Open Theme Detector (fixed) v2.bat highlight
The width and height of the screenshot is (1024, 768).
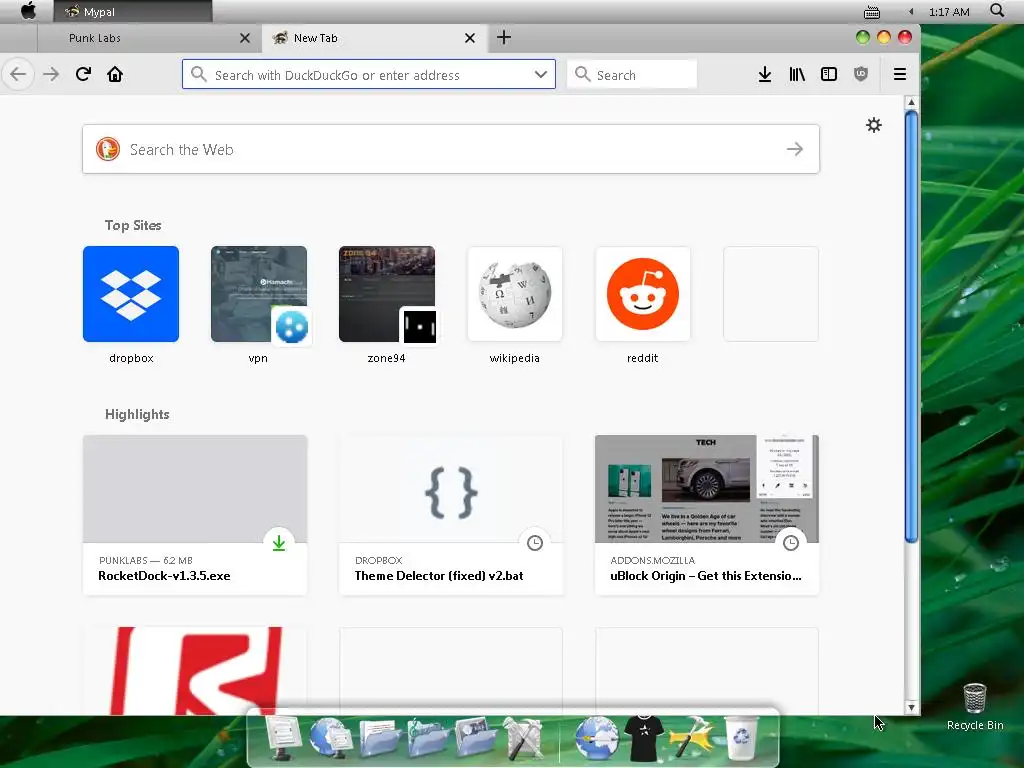coord(451,515)
